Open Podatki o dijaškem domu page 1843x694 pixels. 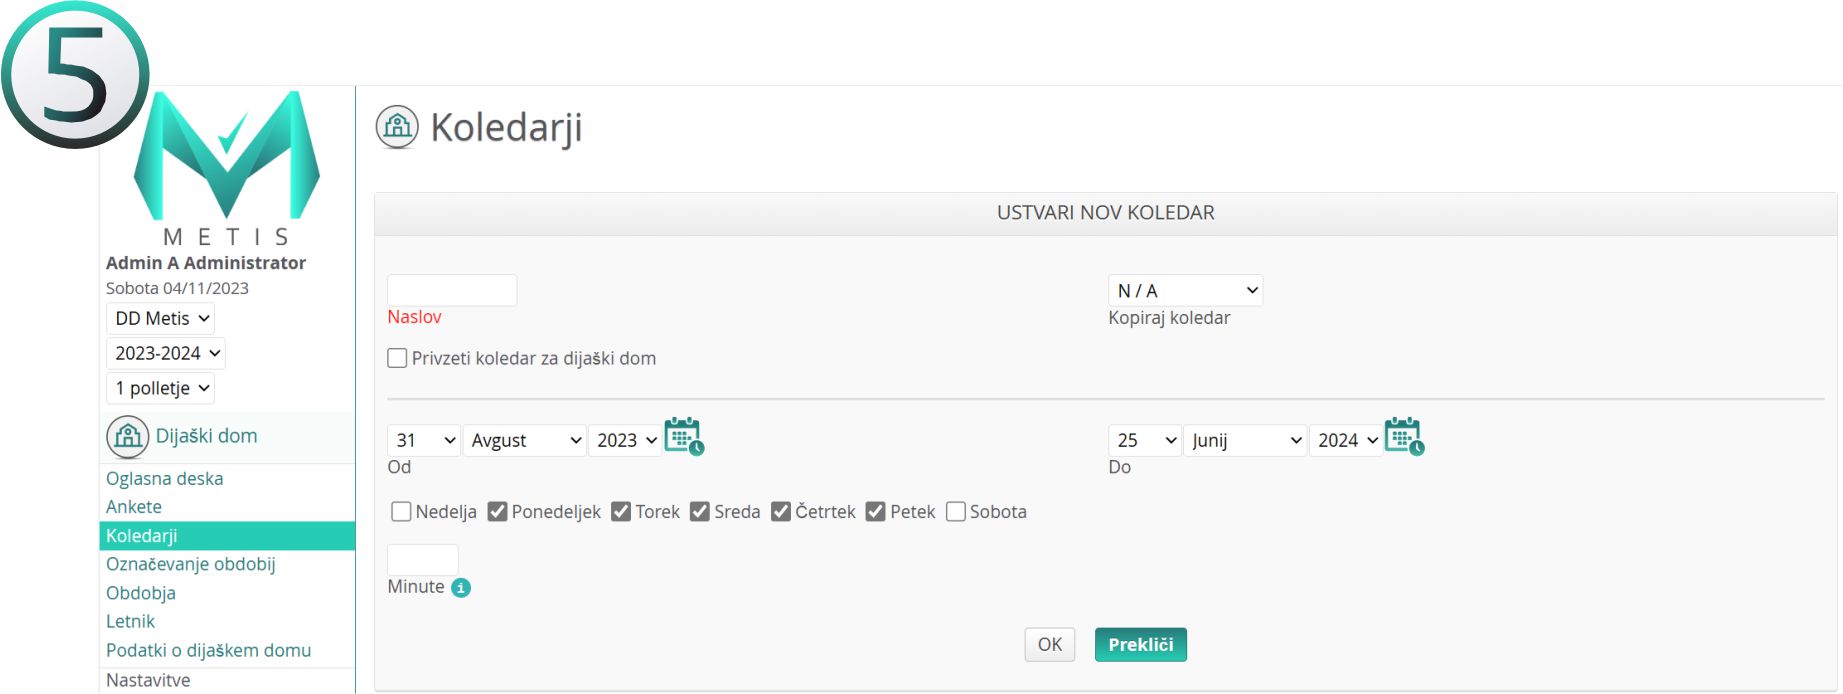[x=209, y=651]
